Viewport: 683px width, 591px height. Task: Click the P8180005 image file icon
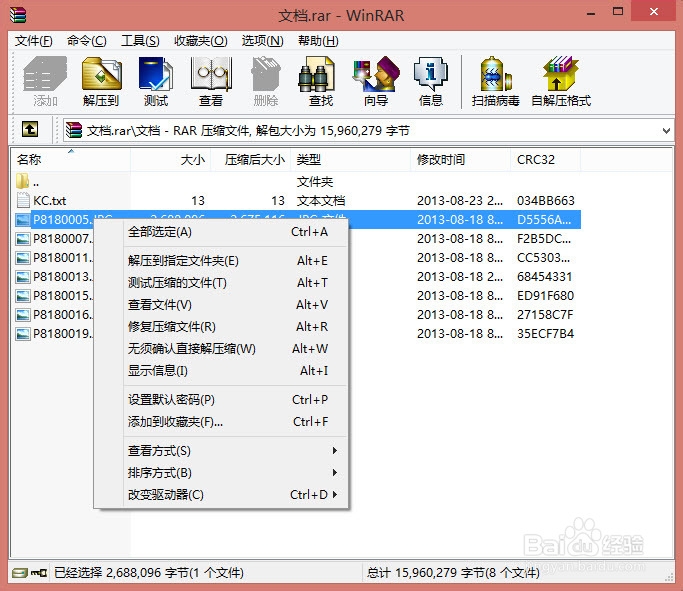tap(23, 220)
